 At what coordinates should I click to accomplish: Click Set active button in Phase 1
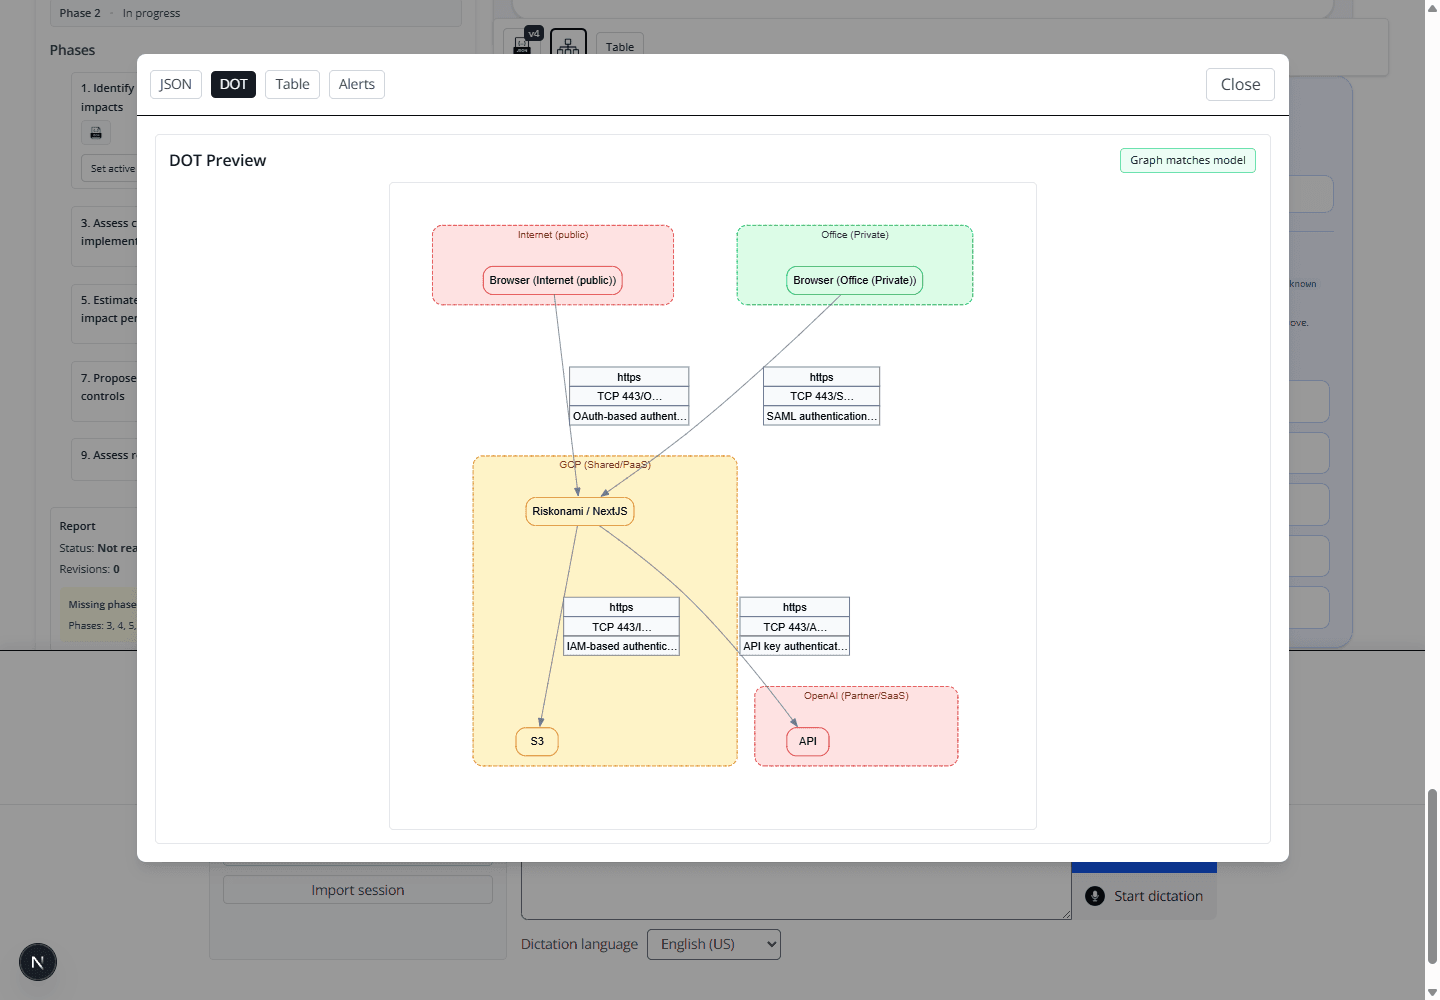coord(110,168)
